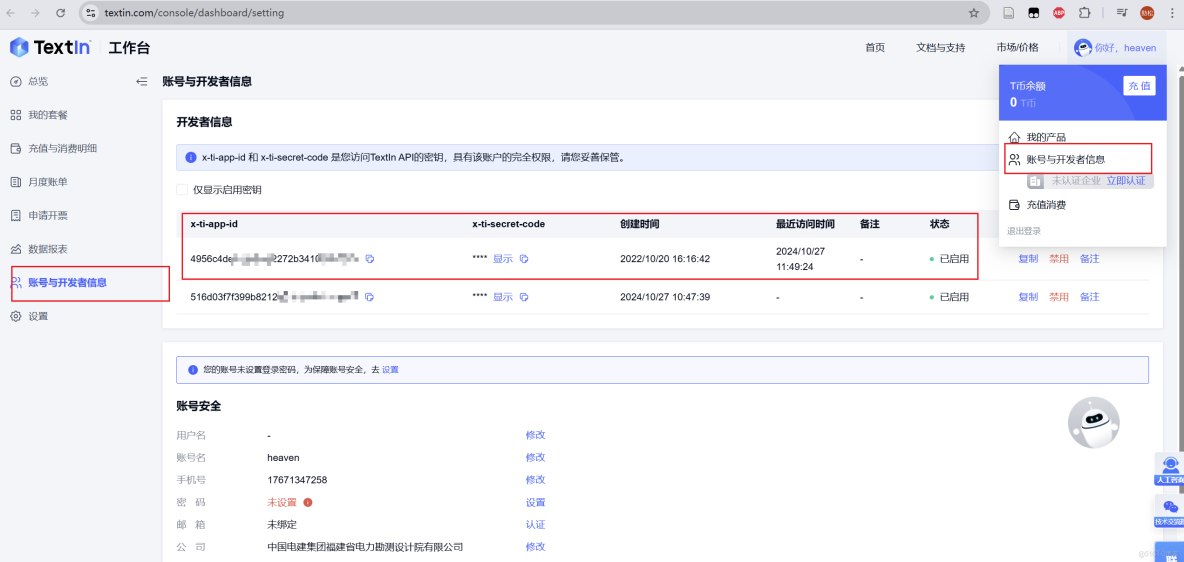Enable 仅显示启用密钥 checkbox

(182, 189)
